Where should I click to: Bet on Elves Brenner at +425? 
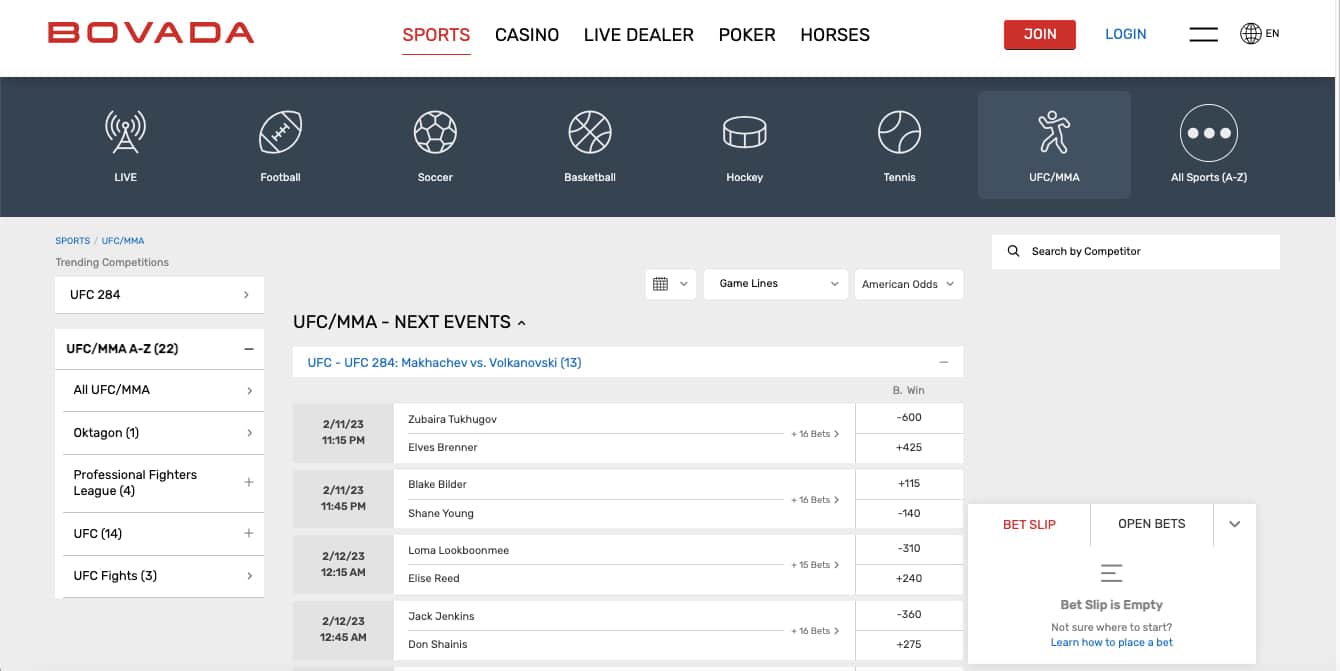[x=910, y=448]
